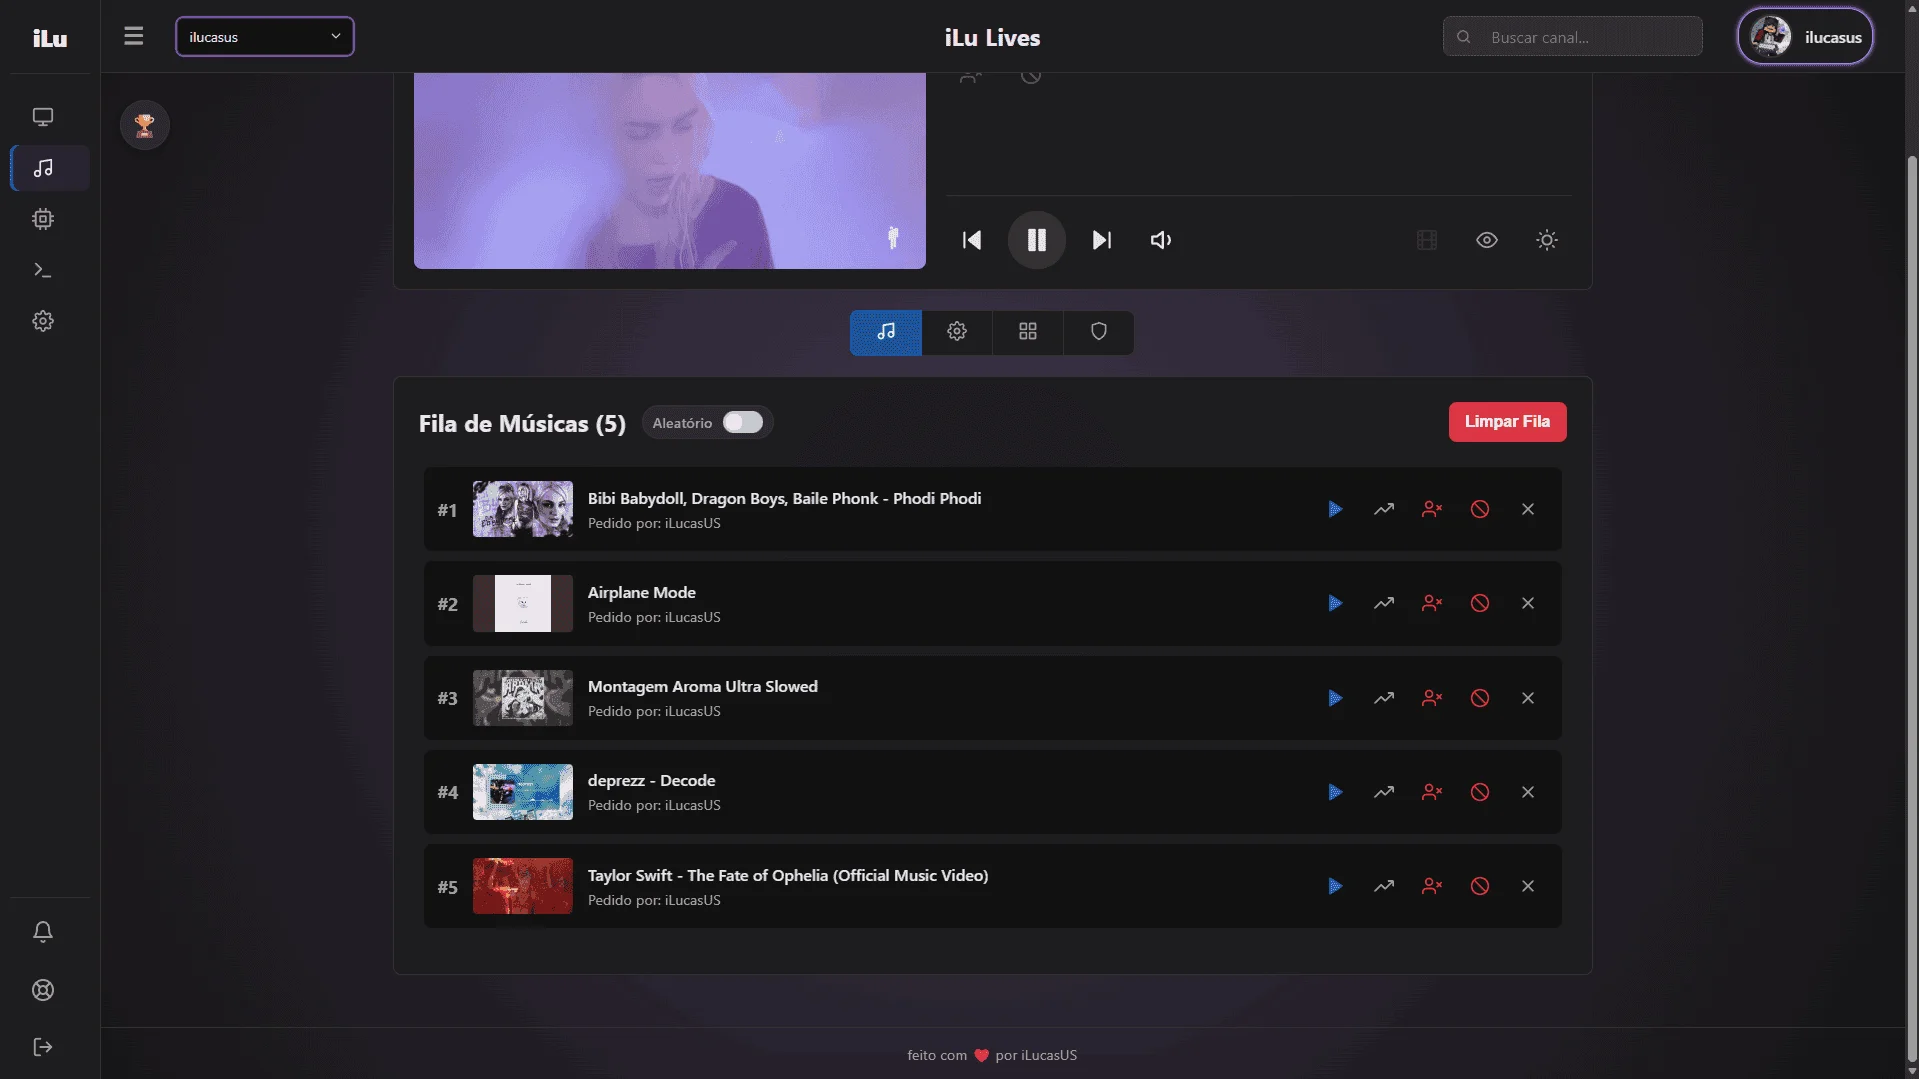Open the ilucasus profile menu
Screen dimensions: 1919x1079
[x=1806, y=37]
